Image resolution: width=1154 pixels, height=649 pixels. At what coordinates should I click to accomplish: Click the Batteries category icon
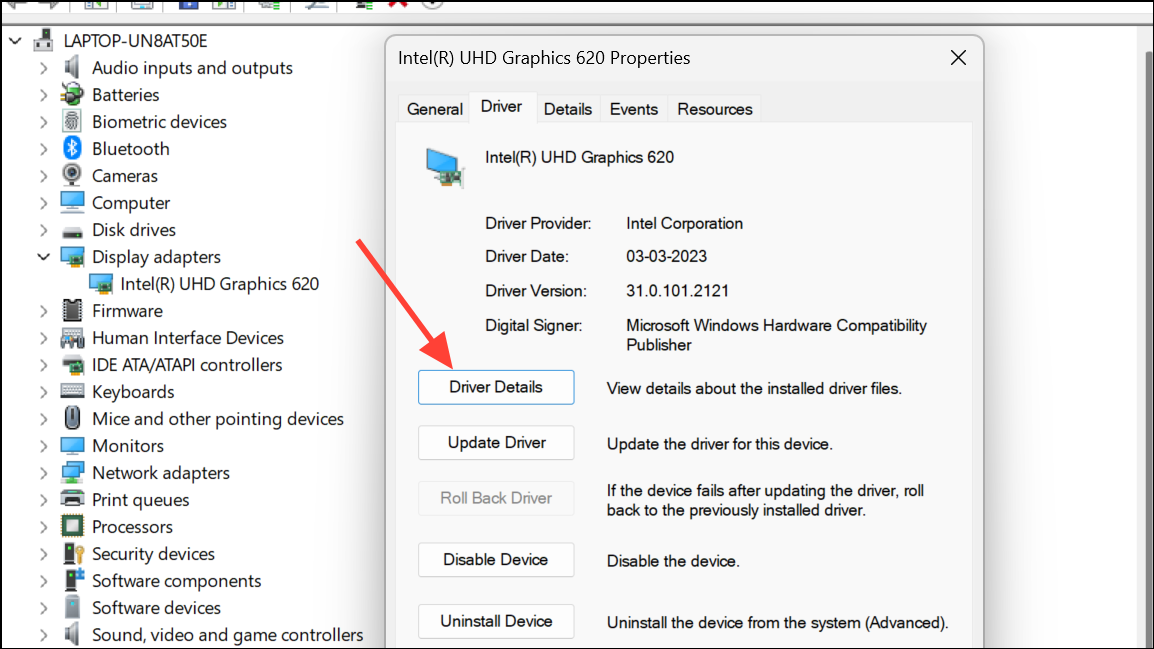pyautogui.click(x=72, y=95)
